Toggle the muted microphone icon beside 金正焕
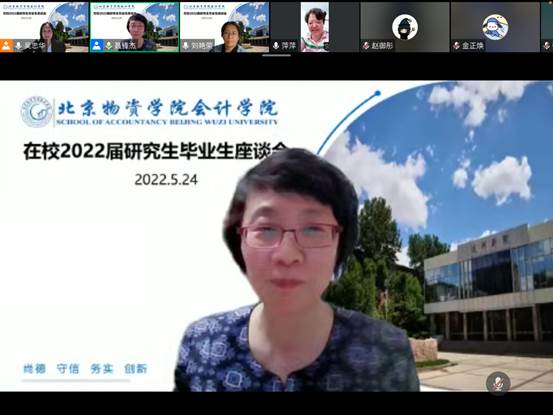Screen dimensions: 553x415 click(x=457, y=46)
